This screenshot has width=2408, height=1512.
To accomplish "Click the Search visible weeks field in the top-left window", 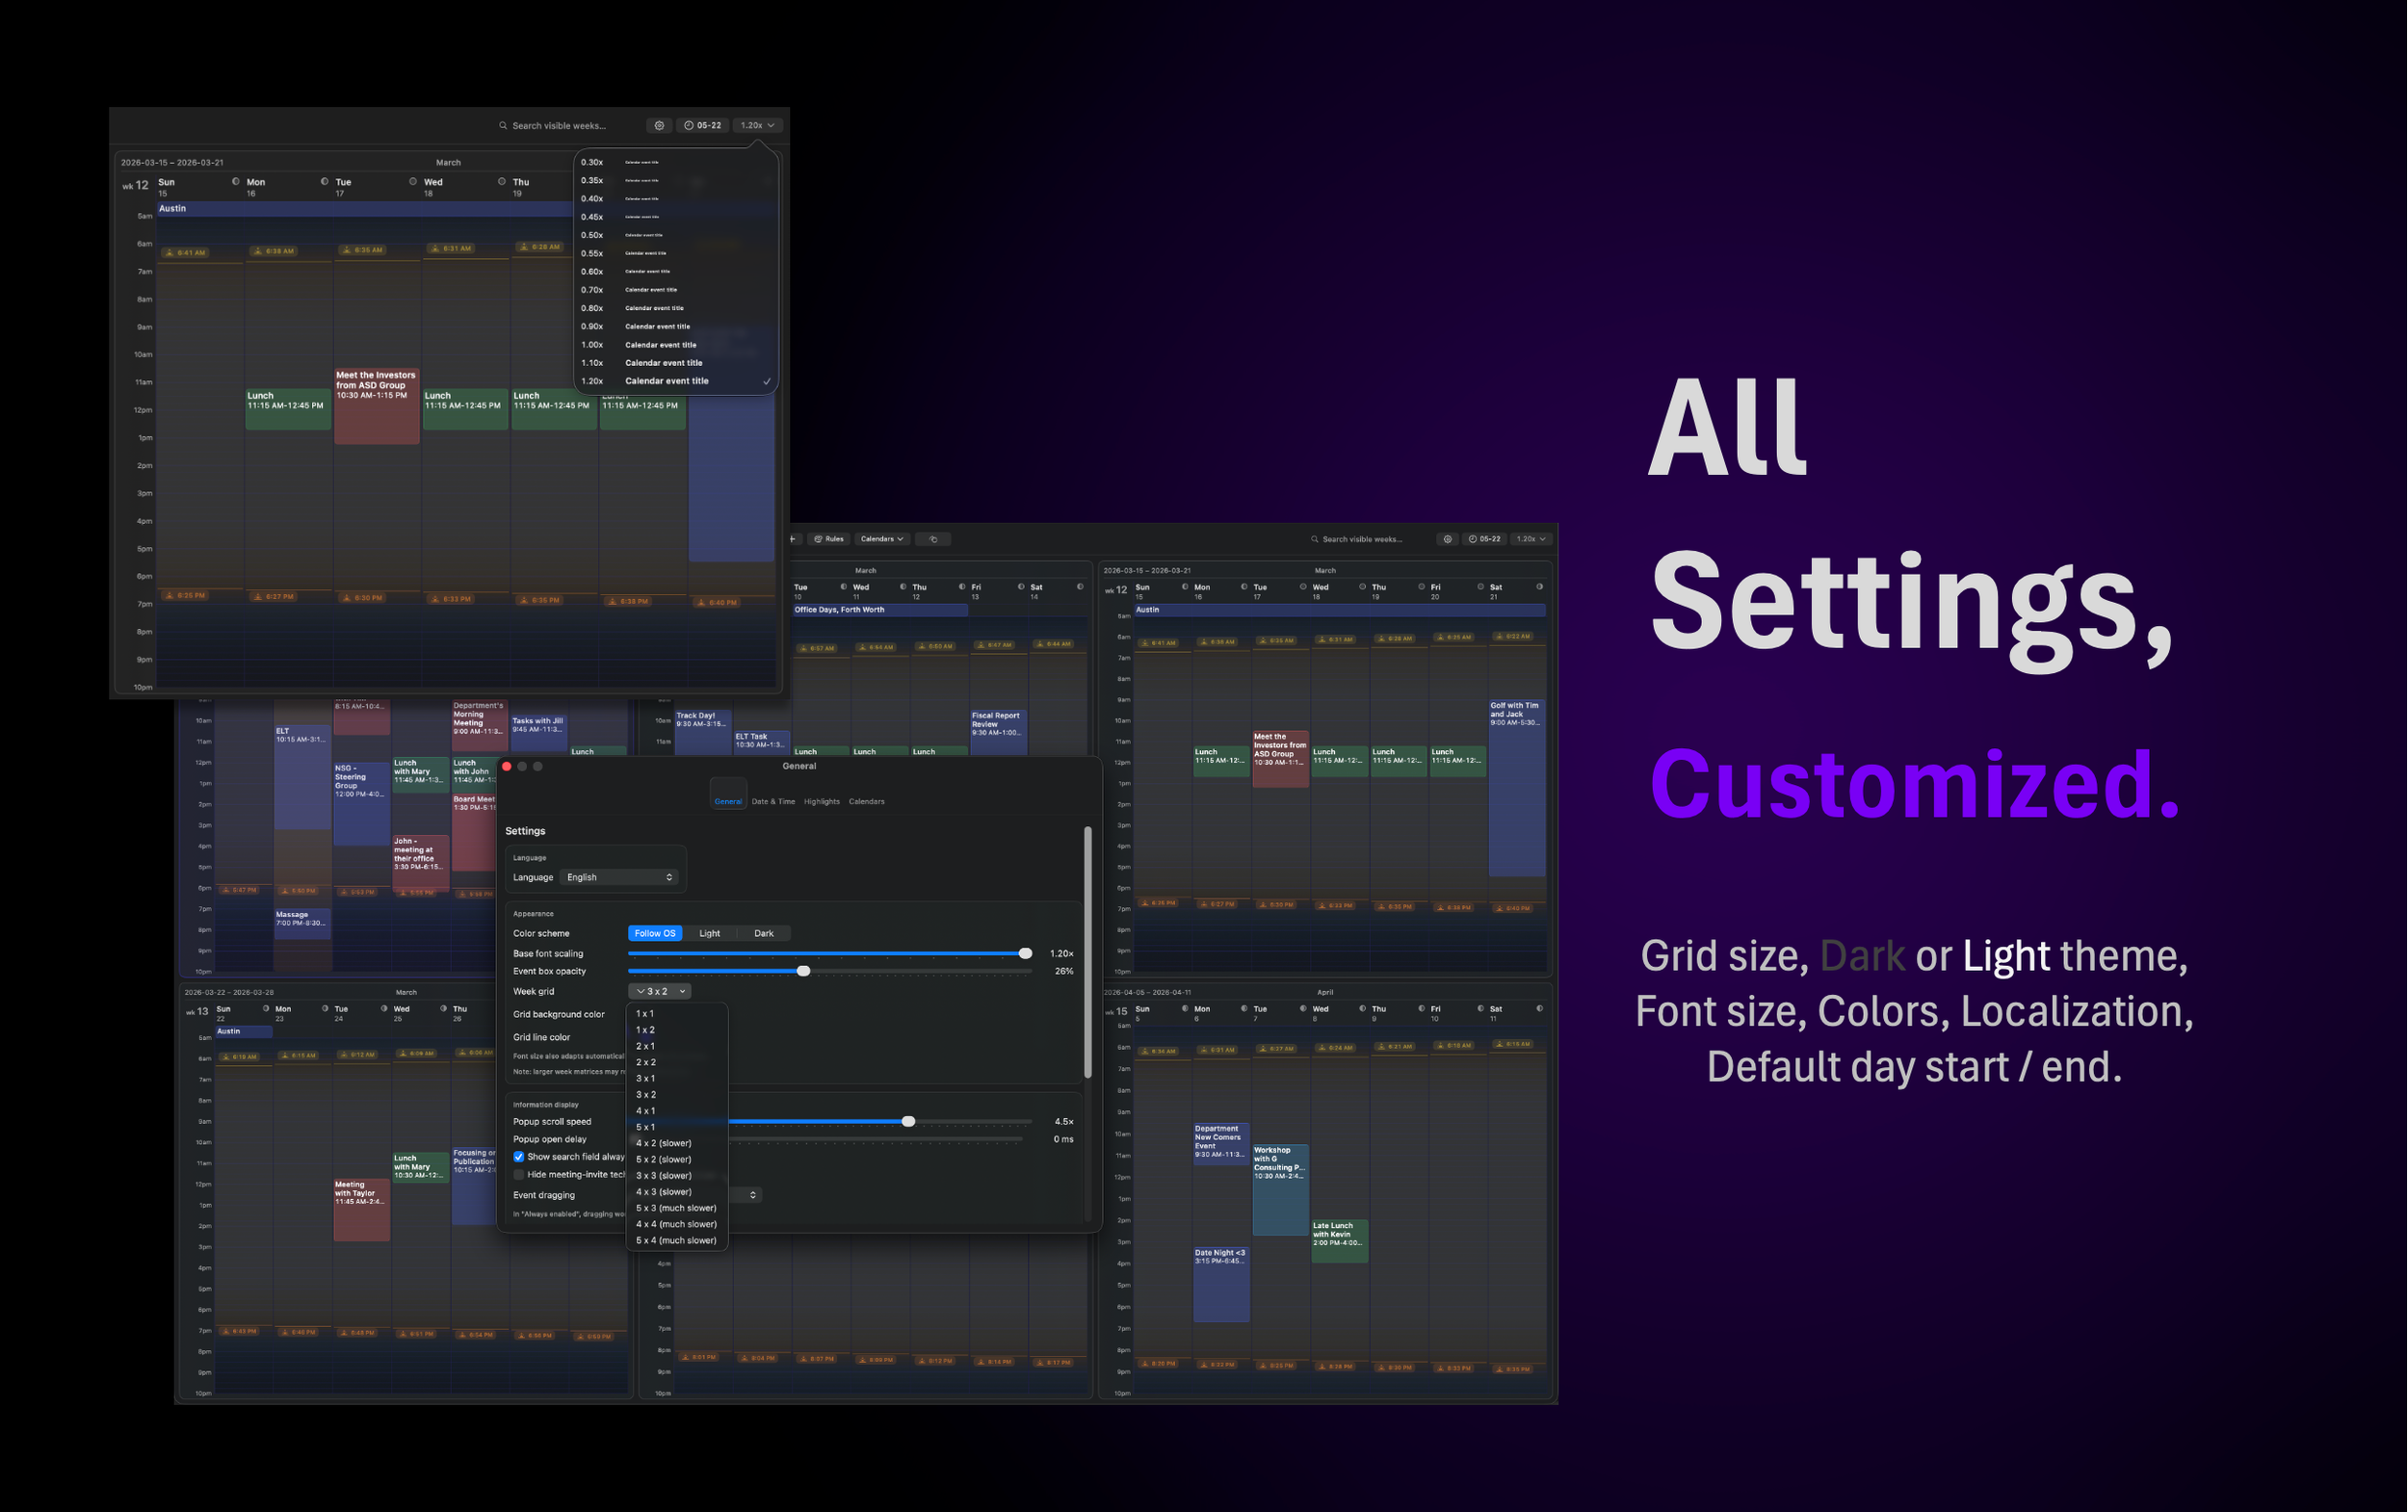I will (x=559, y=126).
